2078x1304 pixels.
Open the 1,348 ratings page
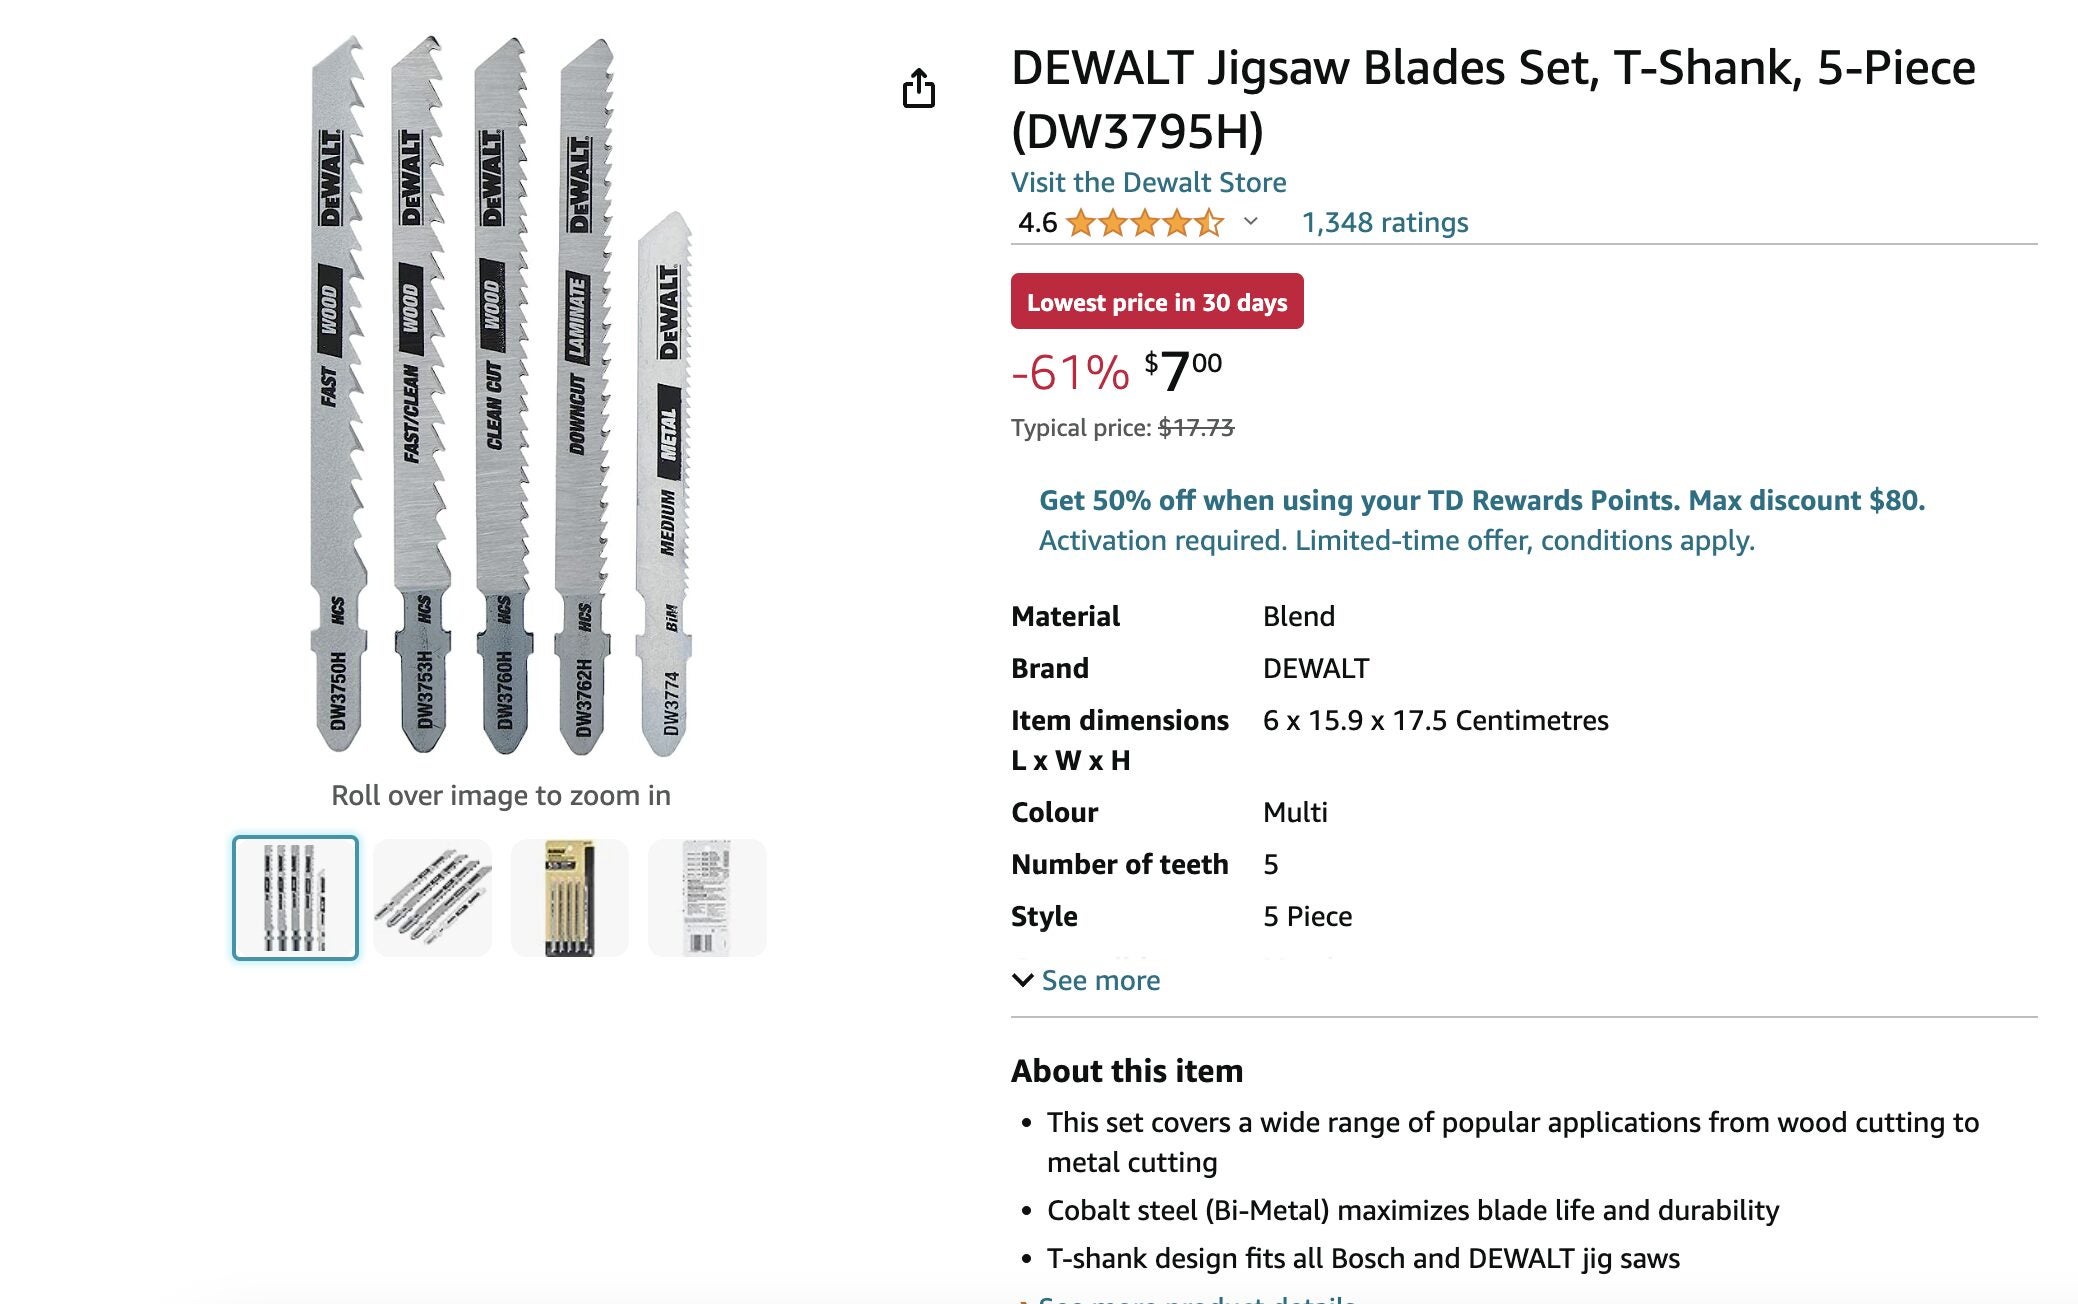1383,222
